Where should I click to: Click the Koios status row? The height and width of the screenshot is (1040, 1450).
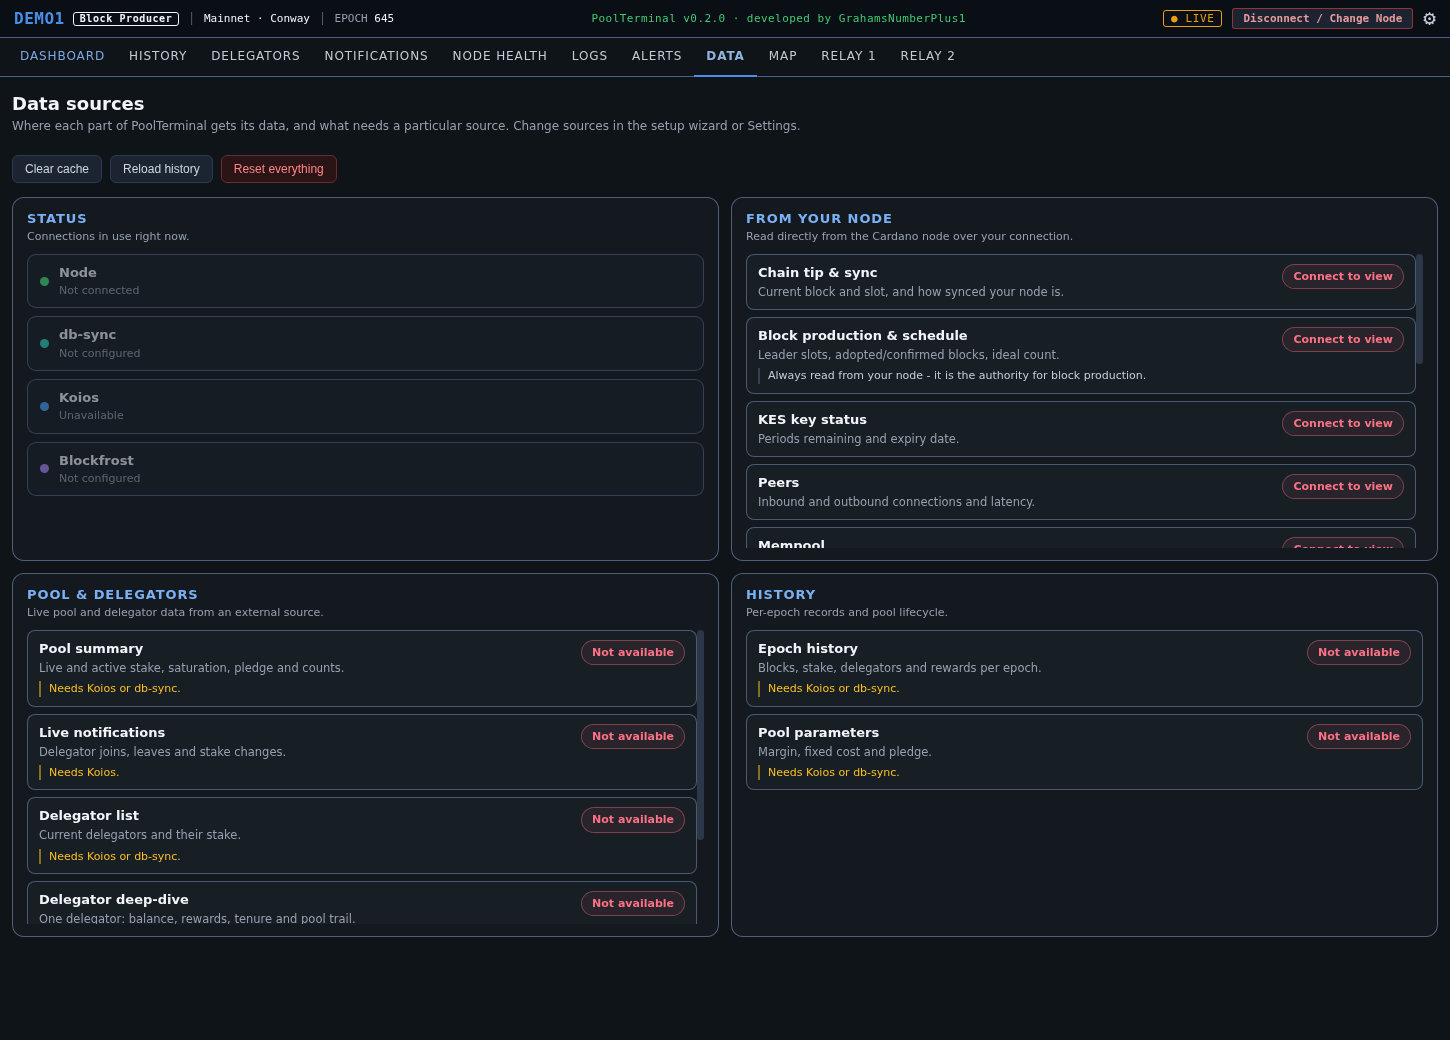(x=365, y=406)
